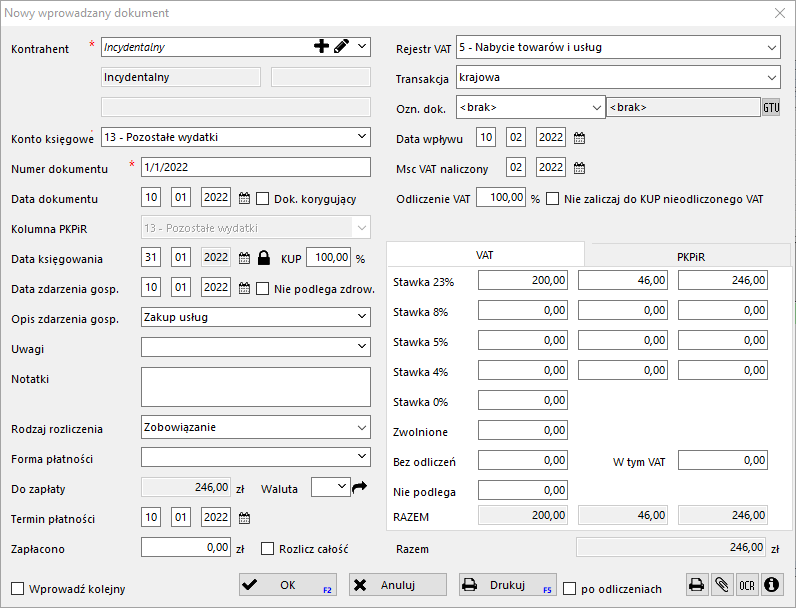
Task: Toggle Wprowadź kolejny checkbox
Action: tap(18, 589)
